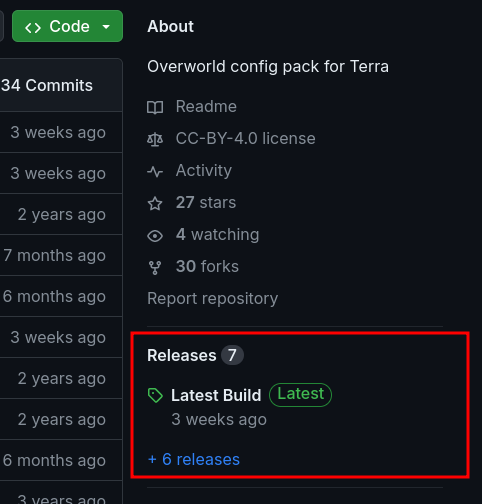The width and height of the screenshot is (482, 504).
Task: Open the Readme link
Action: 206,107
